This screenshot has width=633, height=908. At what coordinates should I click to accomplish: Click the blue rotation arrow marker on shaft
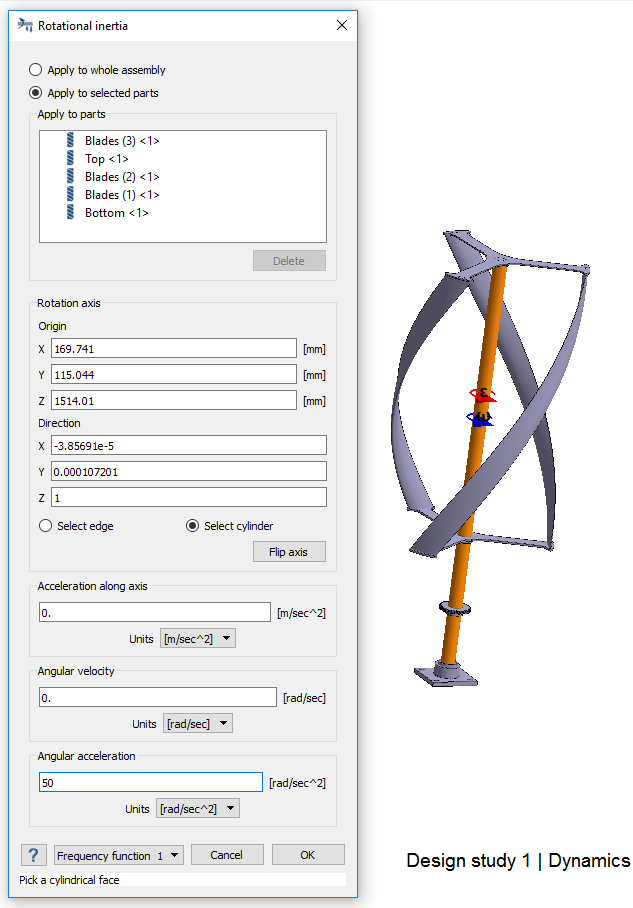[481, 418]
